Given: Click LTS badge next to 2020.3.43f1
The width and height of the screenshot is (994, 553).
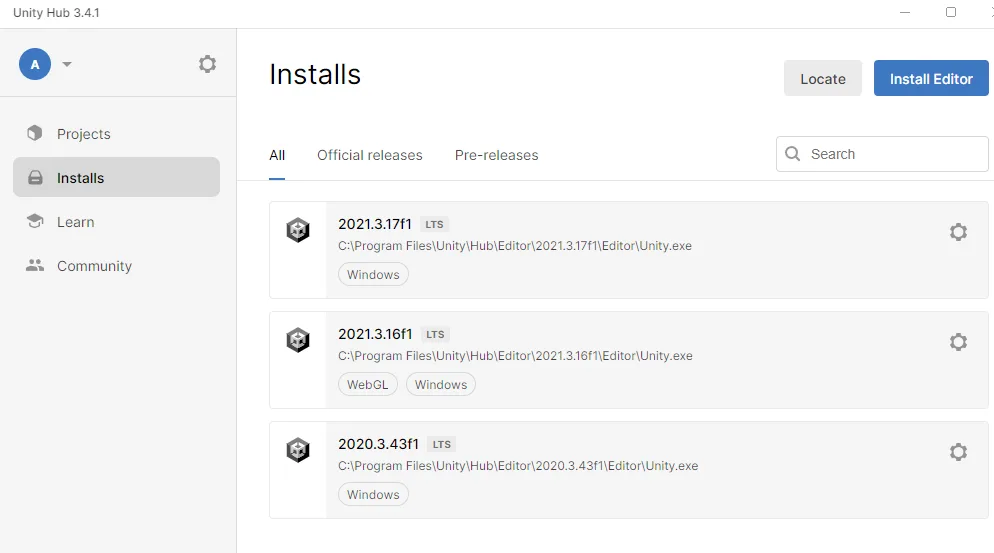Looking at the screenshot, I should [x=441, y=445].
